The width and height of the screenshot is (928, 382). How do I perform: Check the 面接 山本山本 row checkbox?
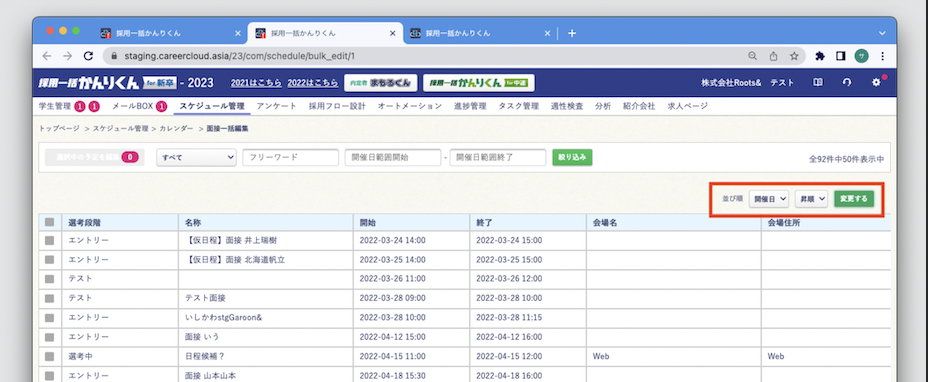pyautogui.click(x=50, y=375)
